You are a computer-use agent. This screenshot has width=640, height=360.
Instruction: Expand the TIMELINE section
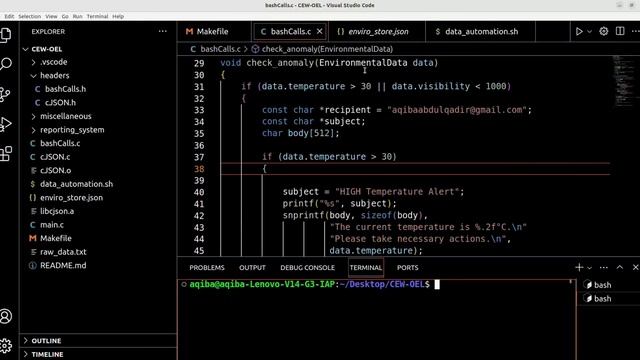pyautogui.click(x=98, y=354)
